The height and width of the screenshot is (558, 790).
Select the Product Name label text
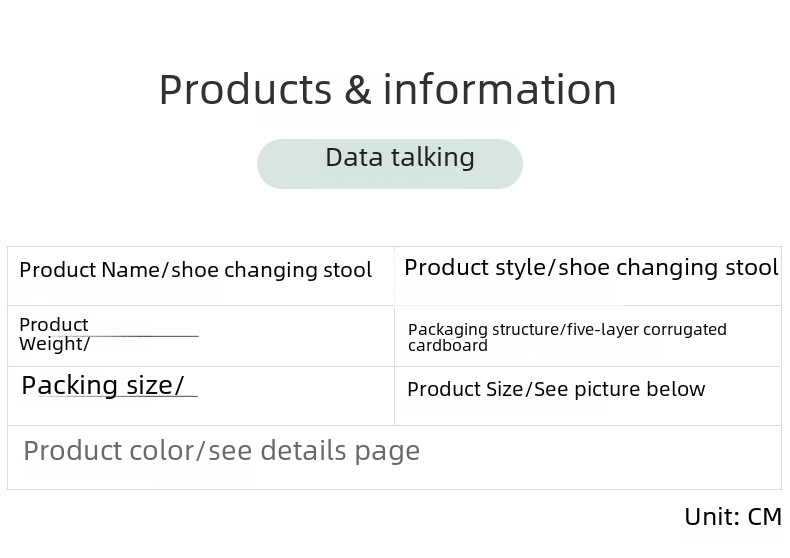tap(88, 270)
